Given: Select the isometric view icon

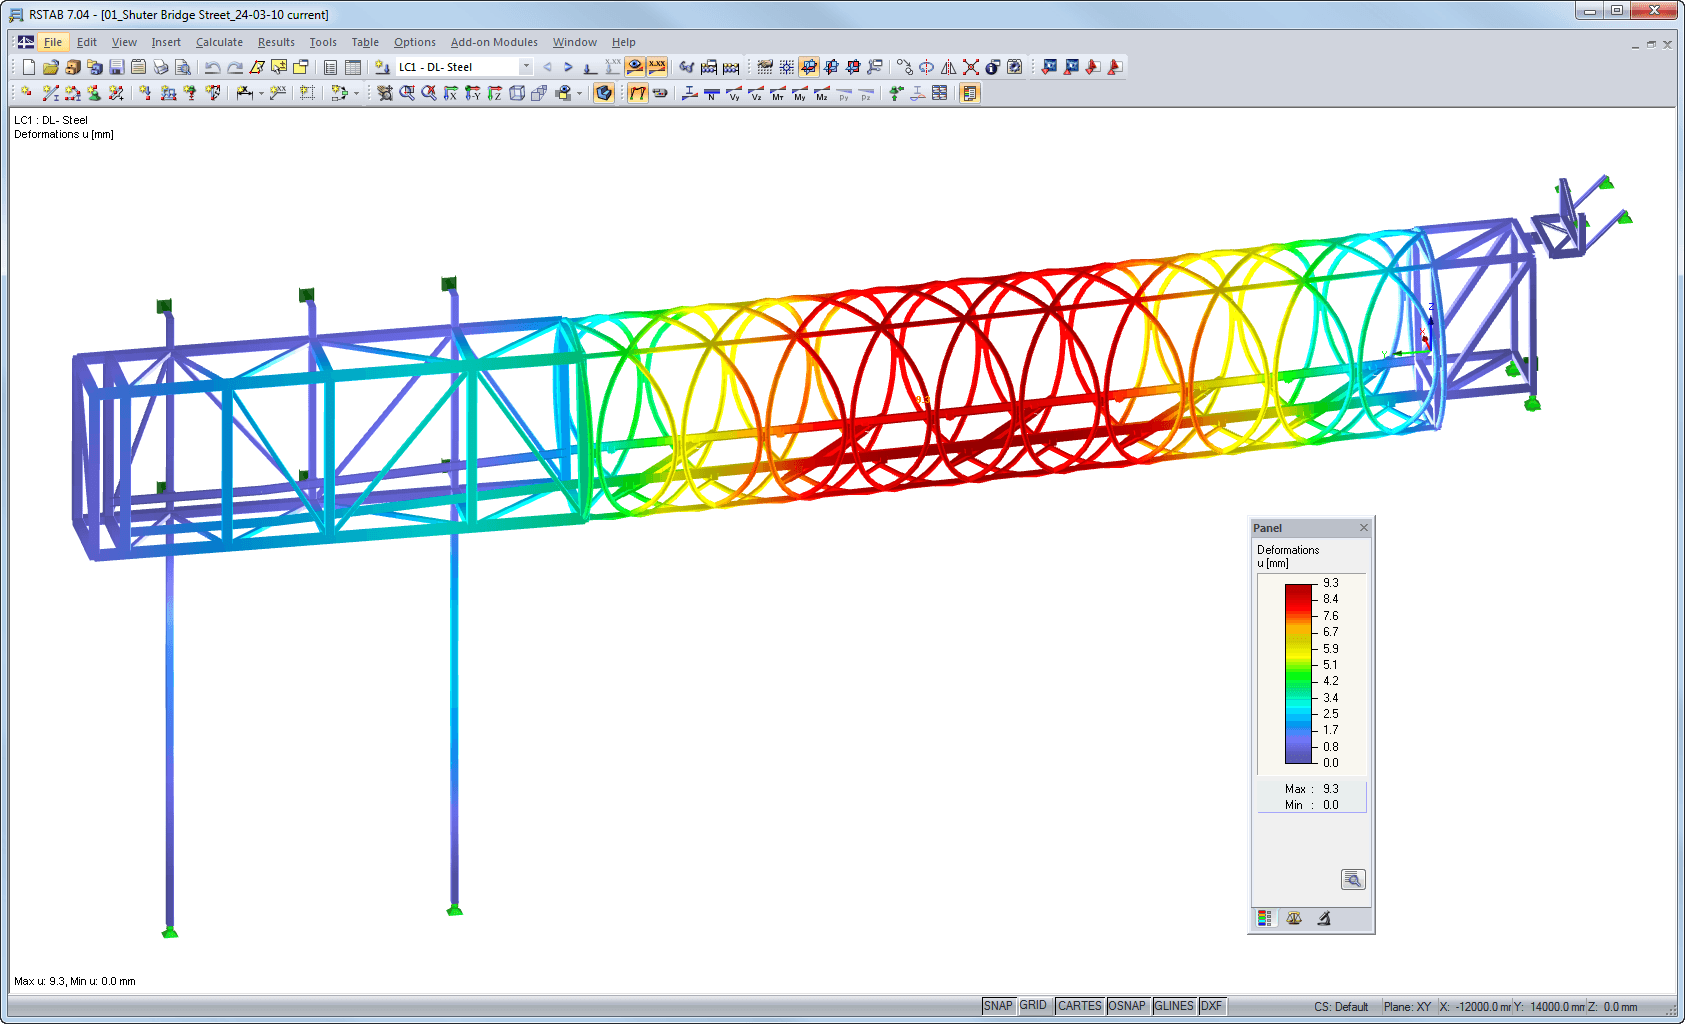Looking at the screenshot, I should 515,93.
